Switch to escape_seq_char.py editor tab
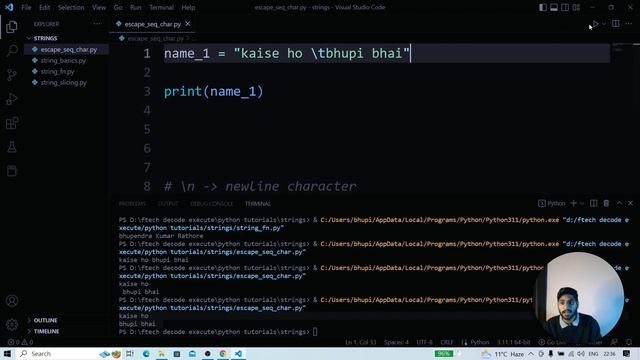Screen dimensions: 640x360 [152, 24]
